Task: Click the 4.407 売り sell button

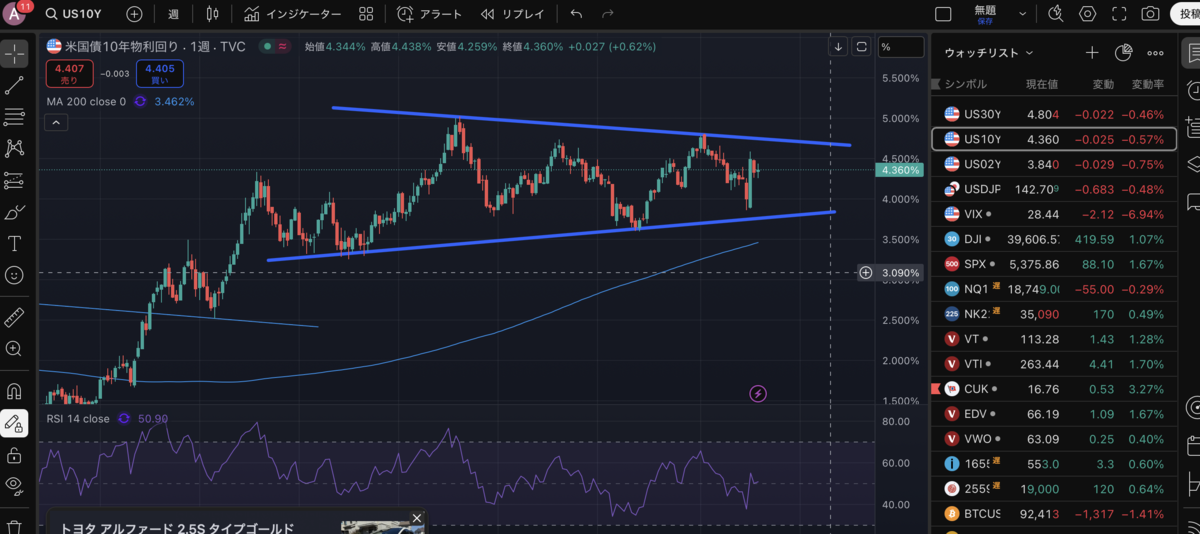Action: pos(70,73)
